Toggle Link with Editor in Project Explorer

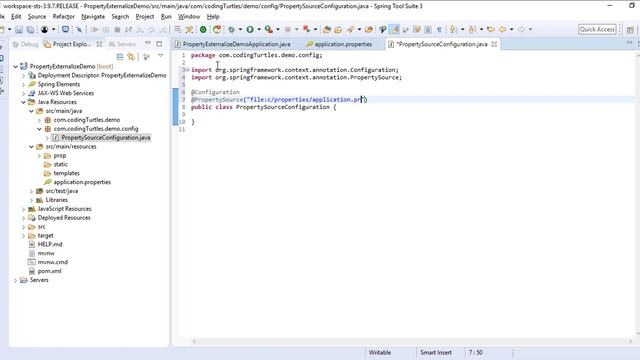[131, 57]
